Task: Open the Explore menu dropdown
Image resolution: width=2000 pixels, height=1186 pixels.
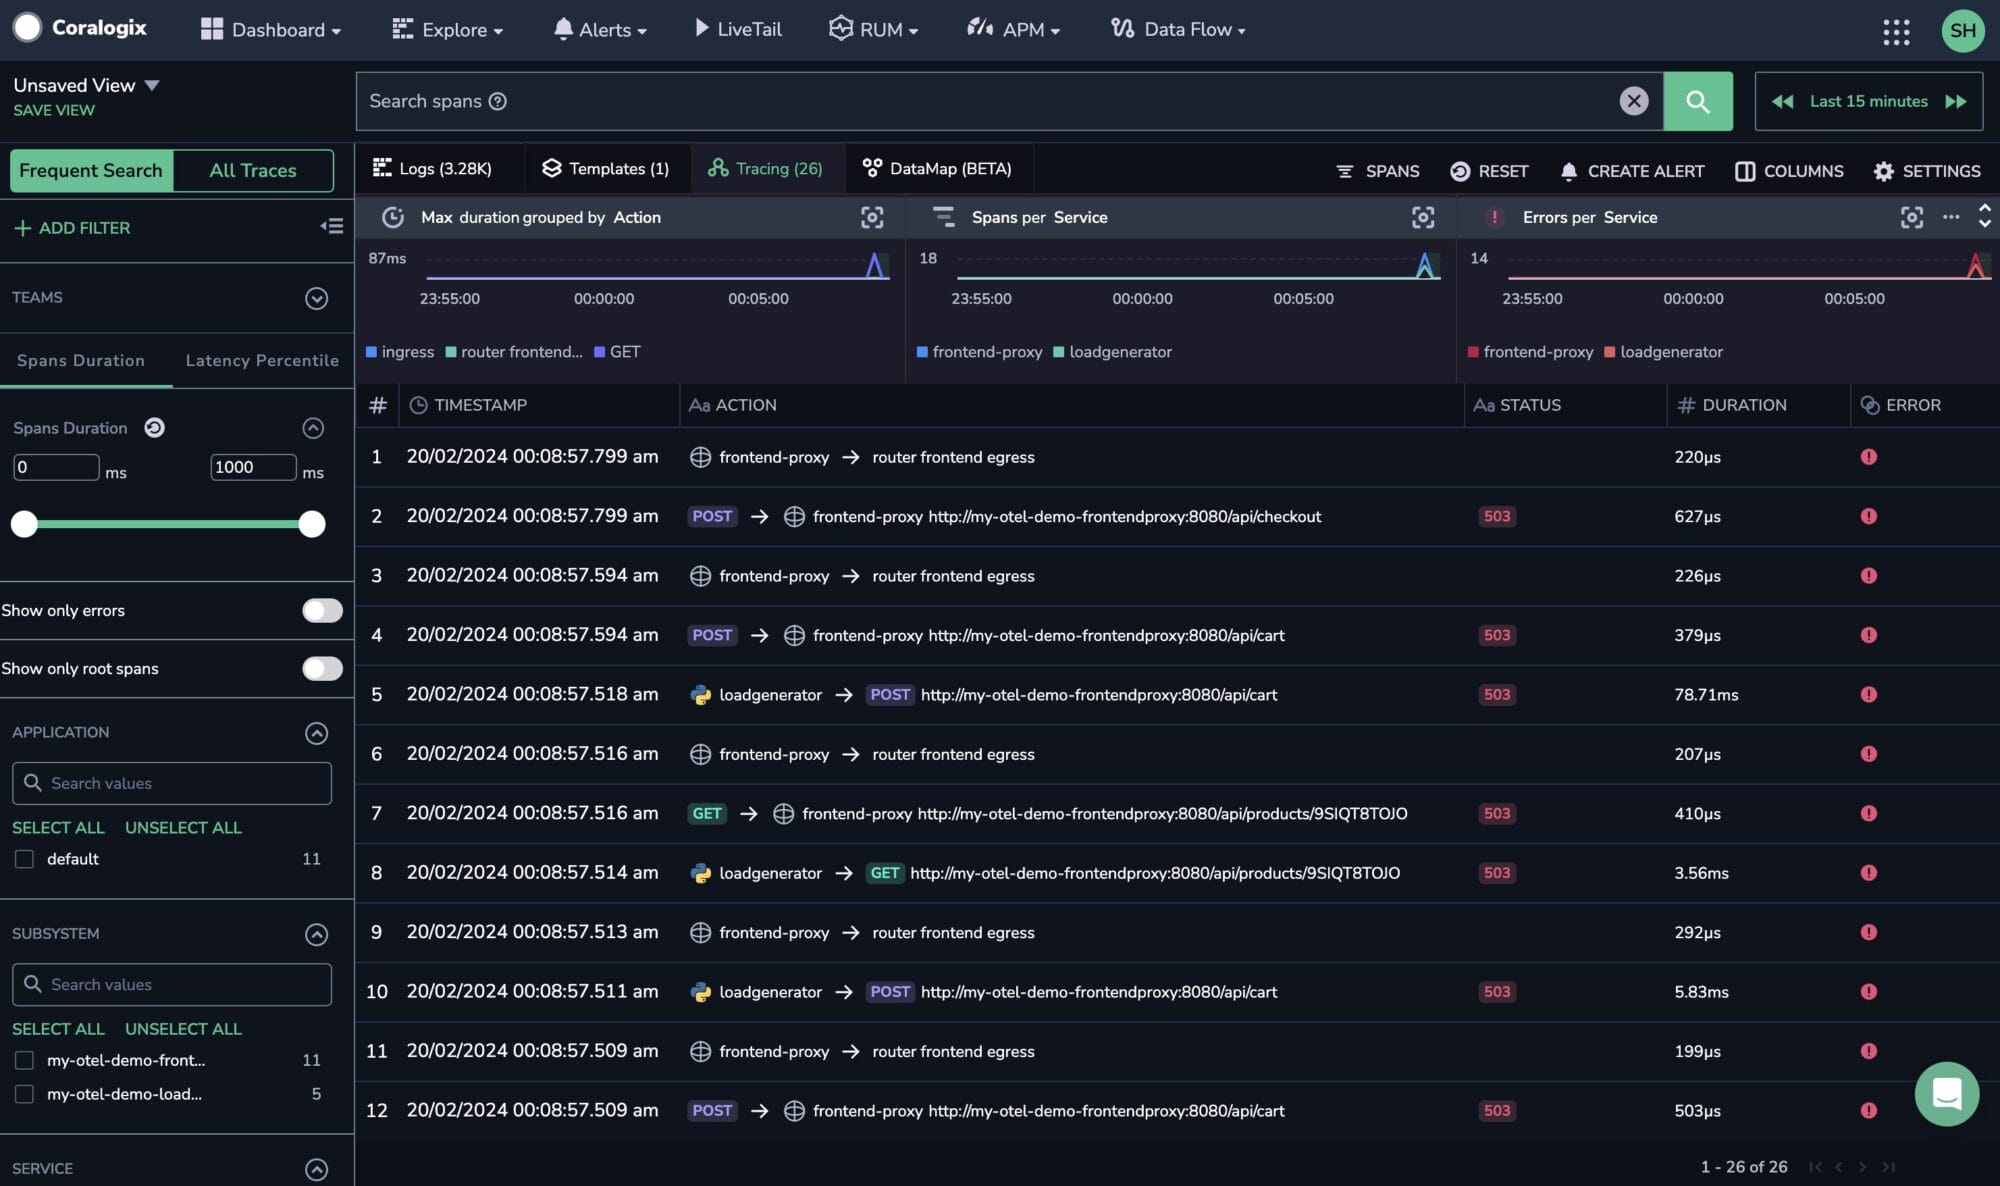Action: click(x=447, y=30)
